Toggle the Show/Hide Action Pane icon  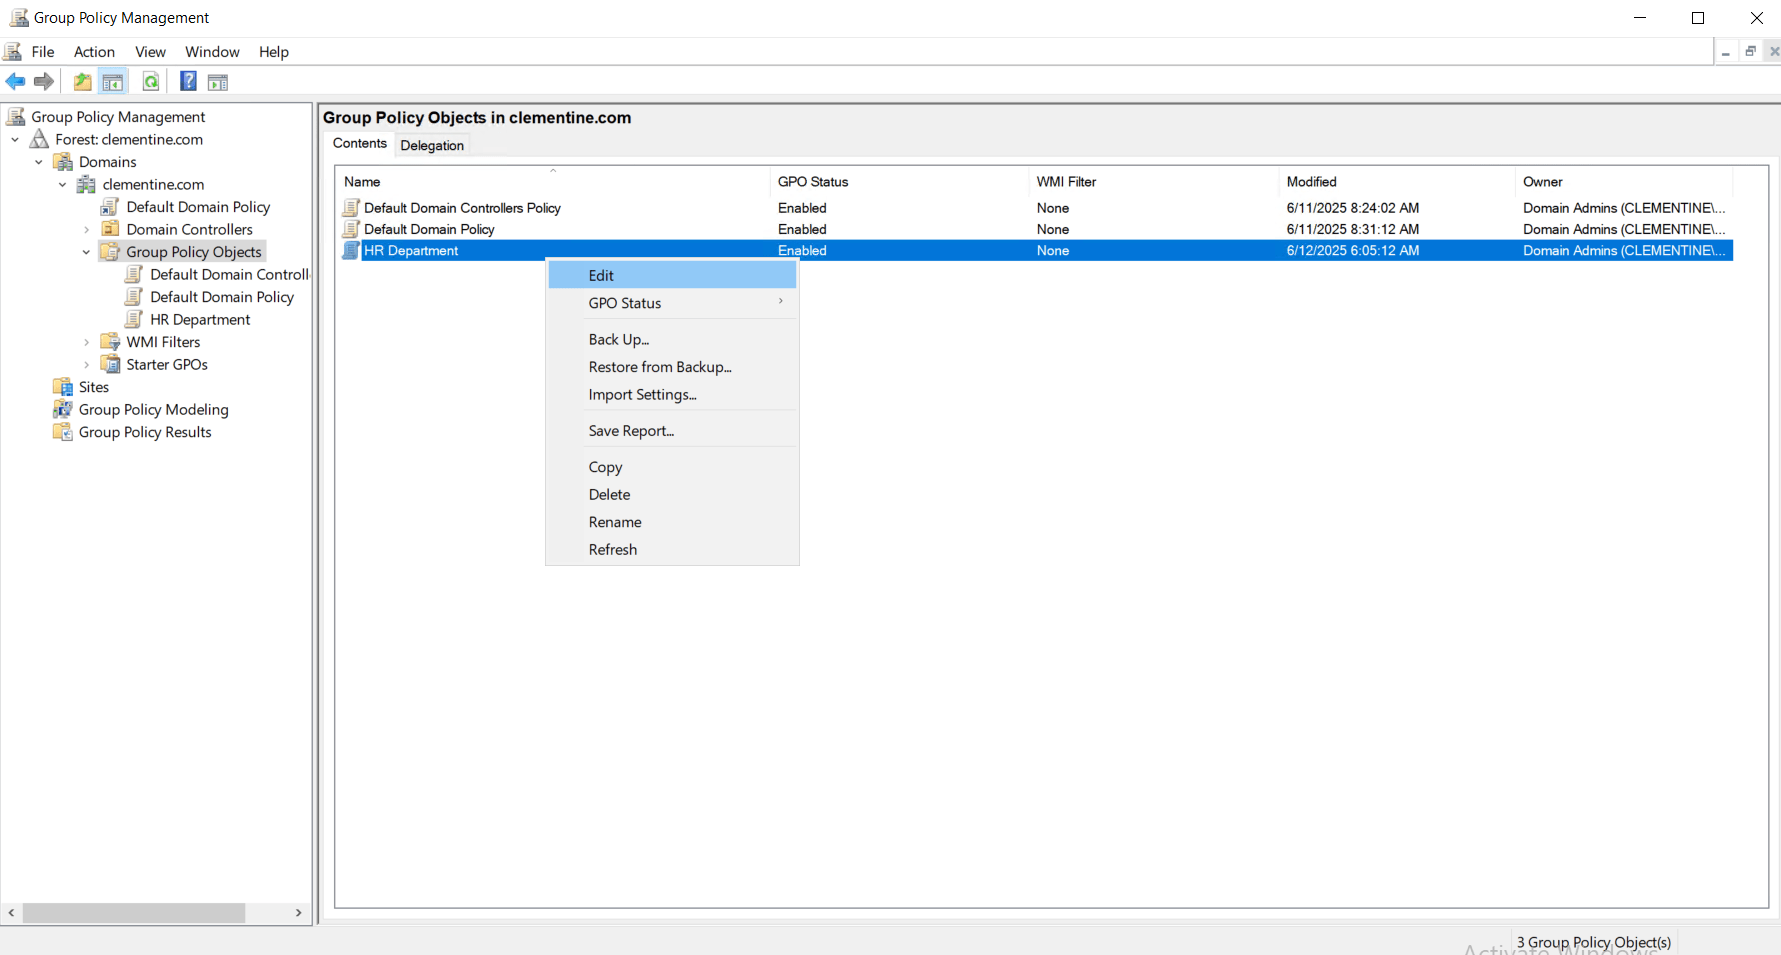218,82
